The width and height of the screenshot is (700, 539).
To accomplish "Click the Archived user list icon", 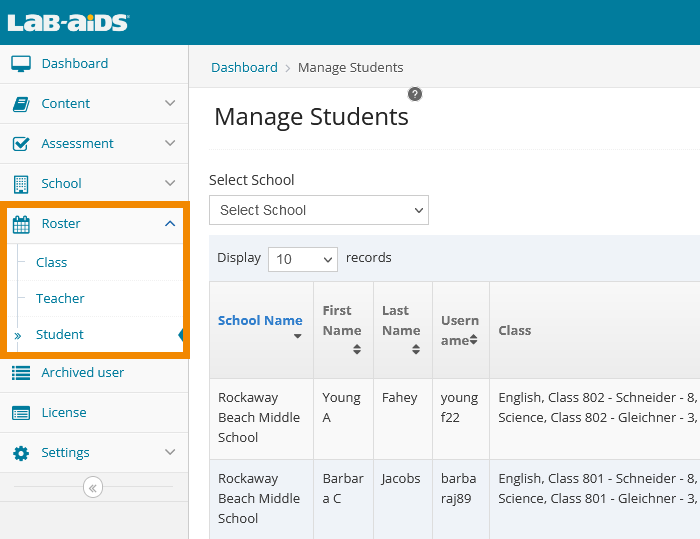I will coord(21,373).
